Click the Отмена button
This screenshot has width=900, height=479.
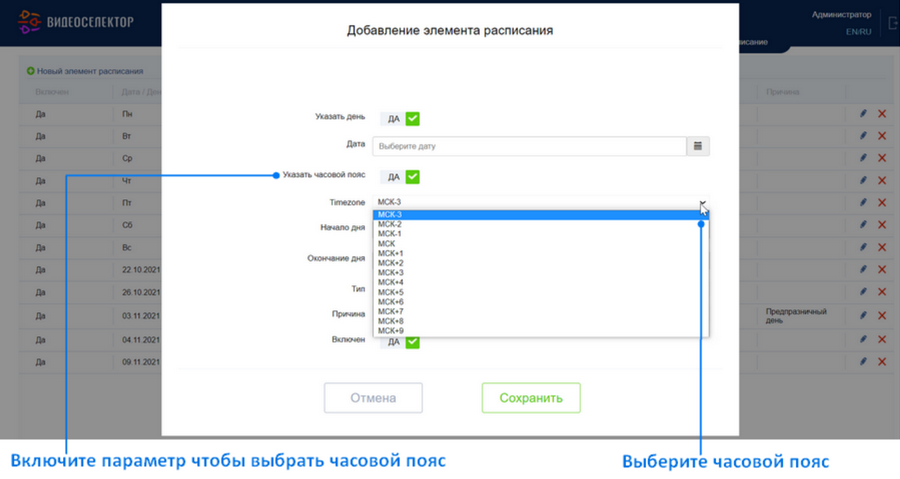pos(373,398)
